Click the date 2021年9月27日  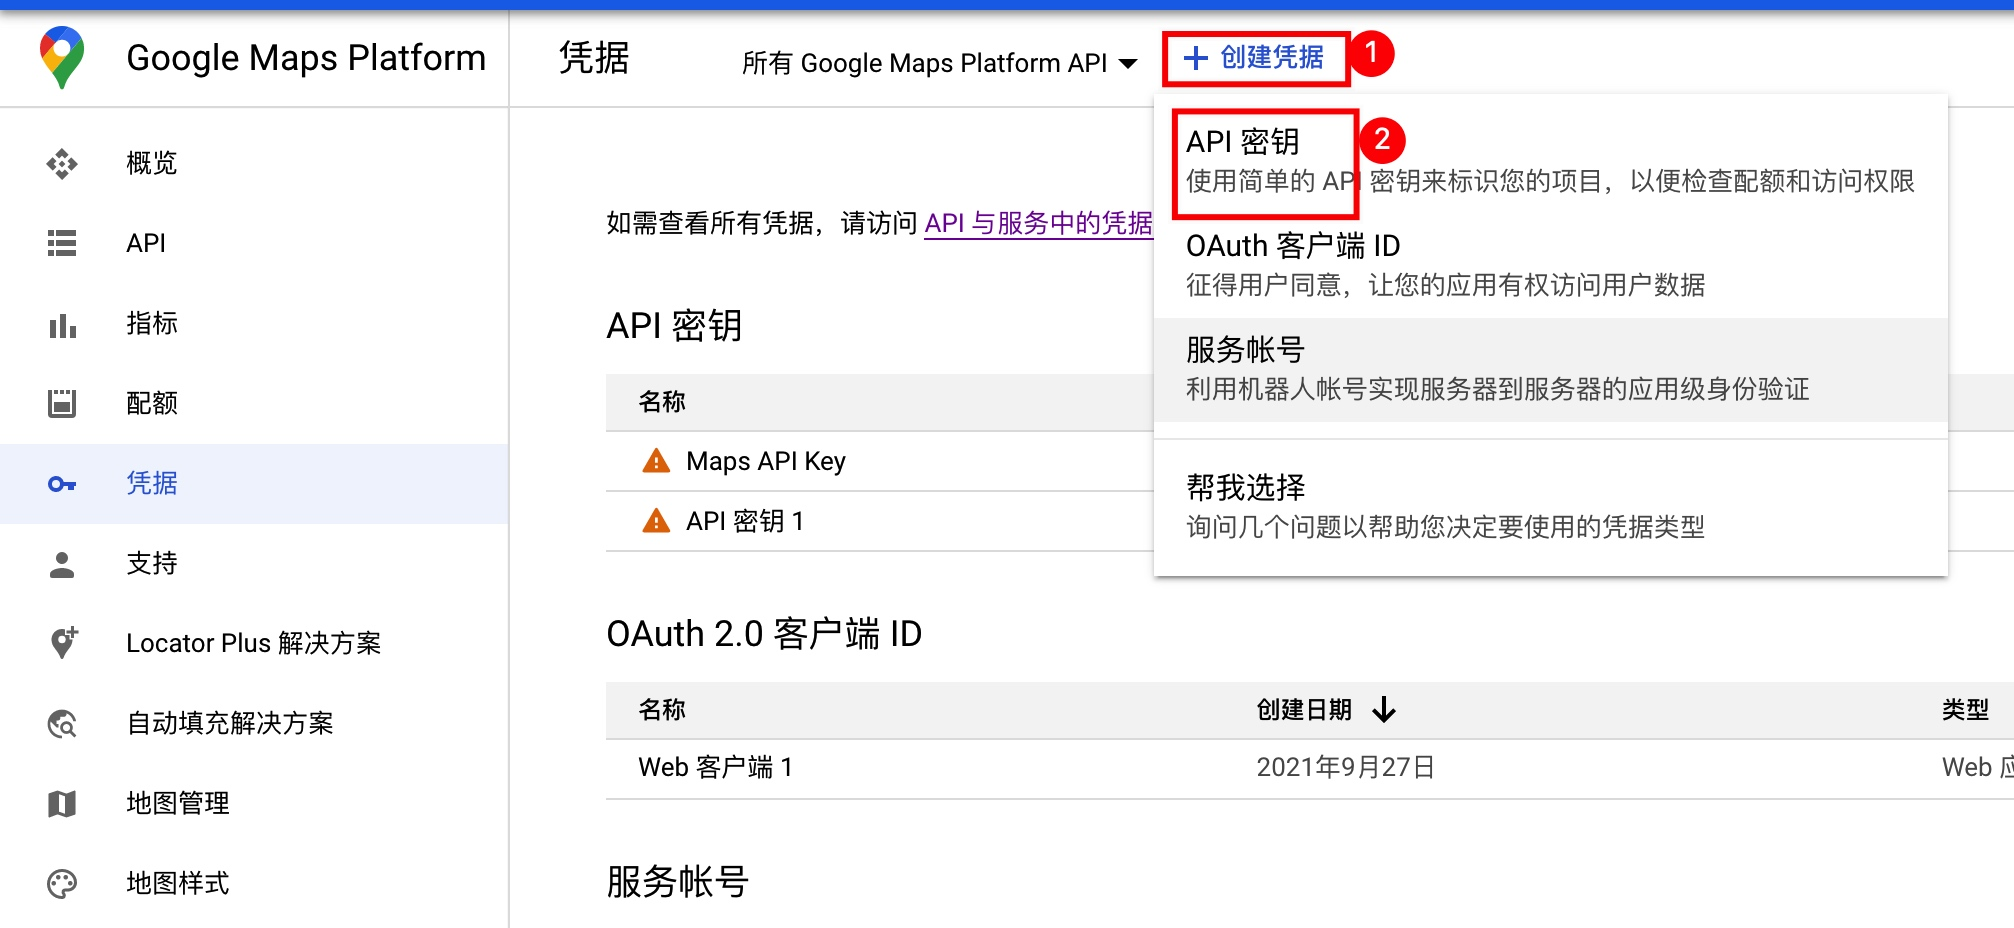(x=1346, y=767)
